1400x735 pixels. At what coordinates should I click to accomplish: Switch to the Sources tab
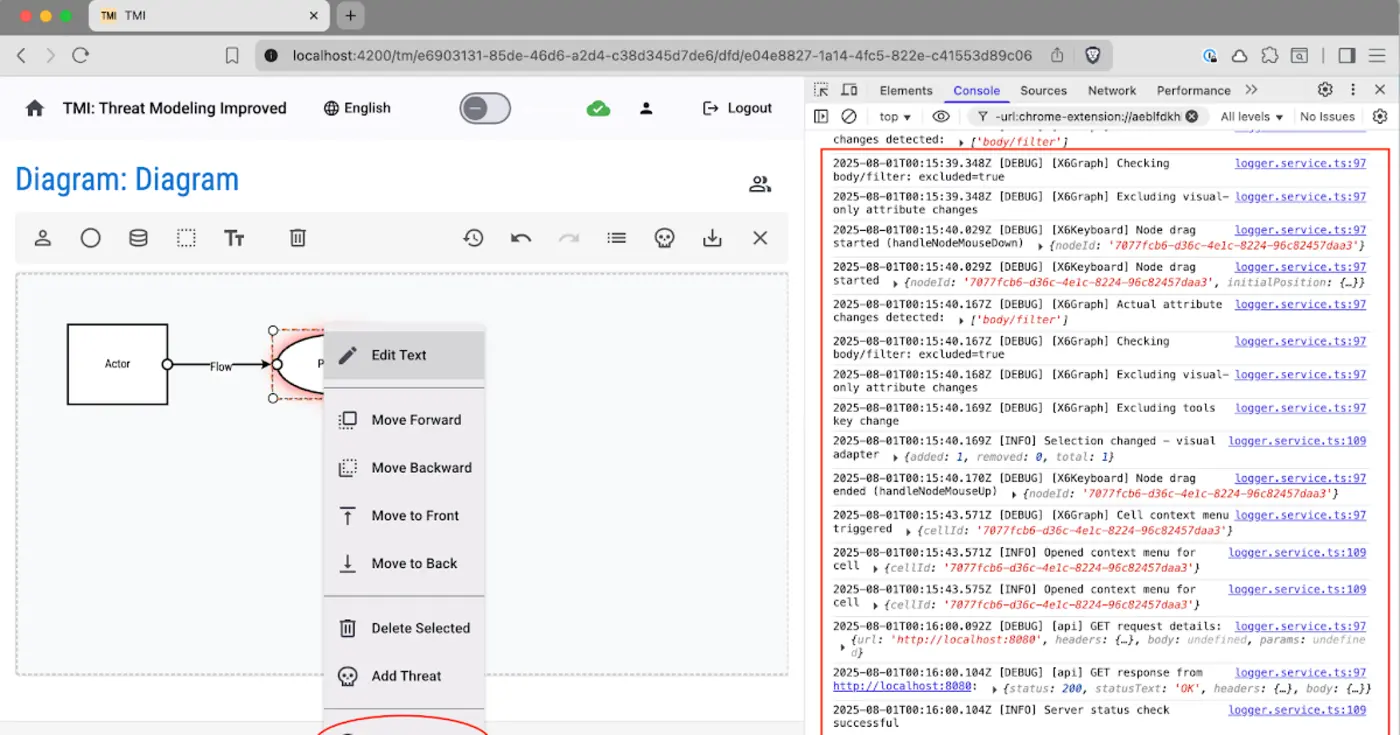pos(1043,90)
